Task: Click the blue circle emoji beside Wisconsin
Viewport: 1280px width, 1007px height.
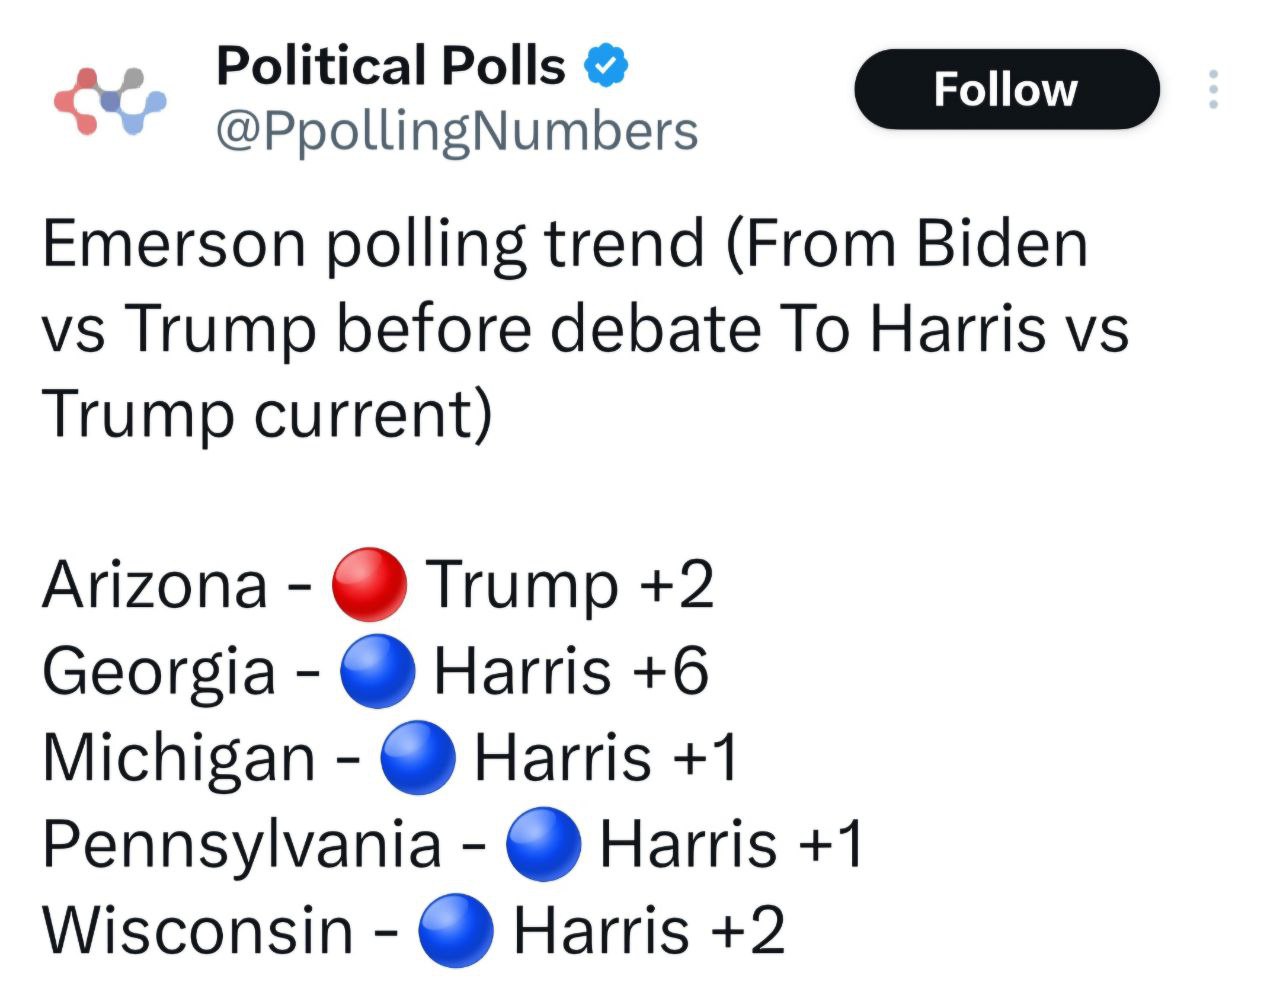Action: pos(456,930)
